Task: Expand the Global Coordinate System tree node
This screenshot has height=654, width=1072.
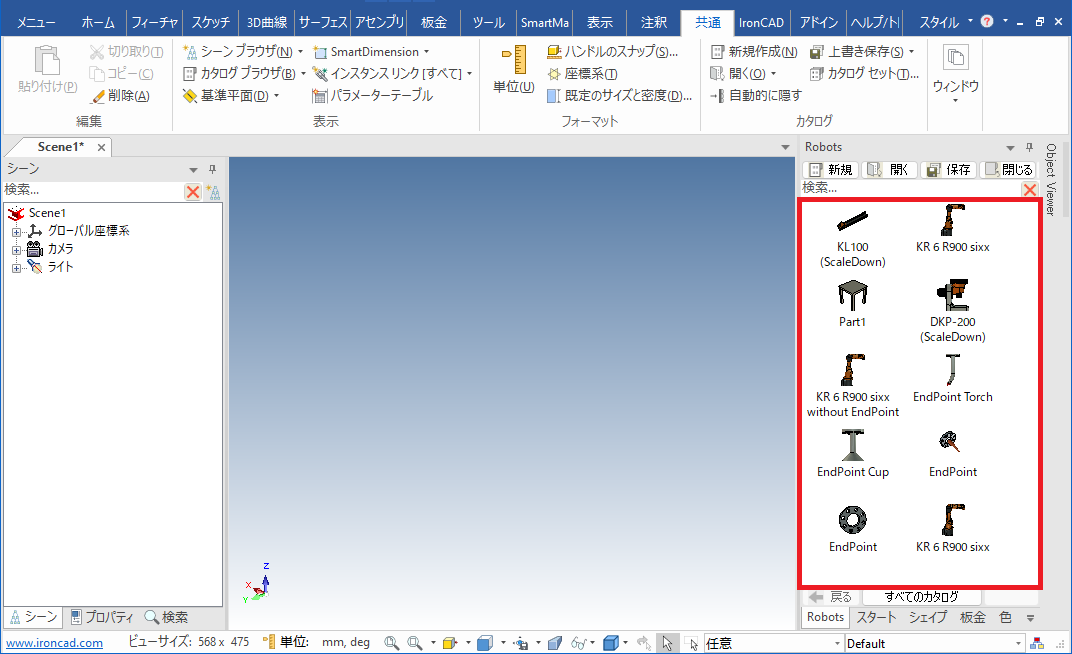Action: (x=16, y=232)
